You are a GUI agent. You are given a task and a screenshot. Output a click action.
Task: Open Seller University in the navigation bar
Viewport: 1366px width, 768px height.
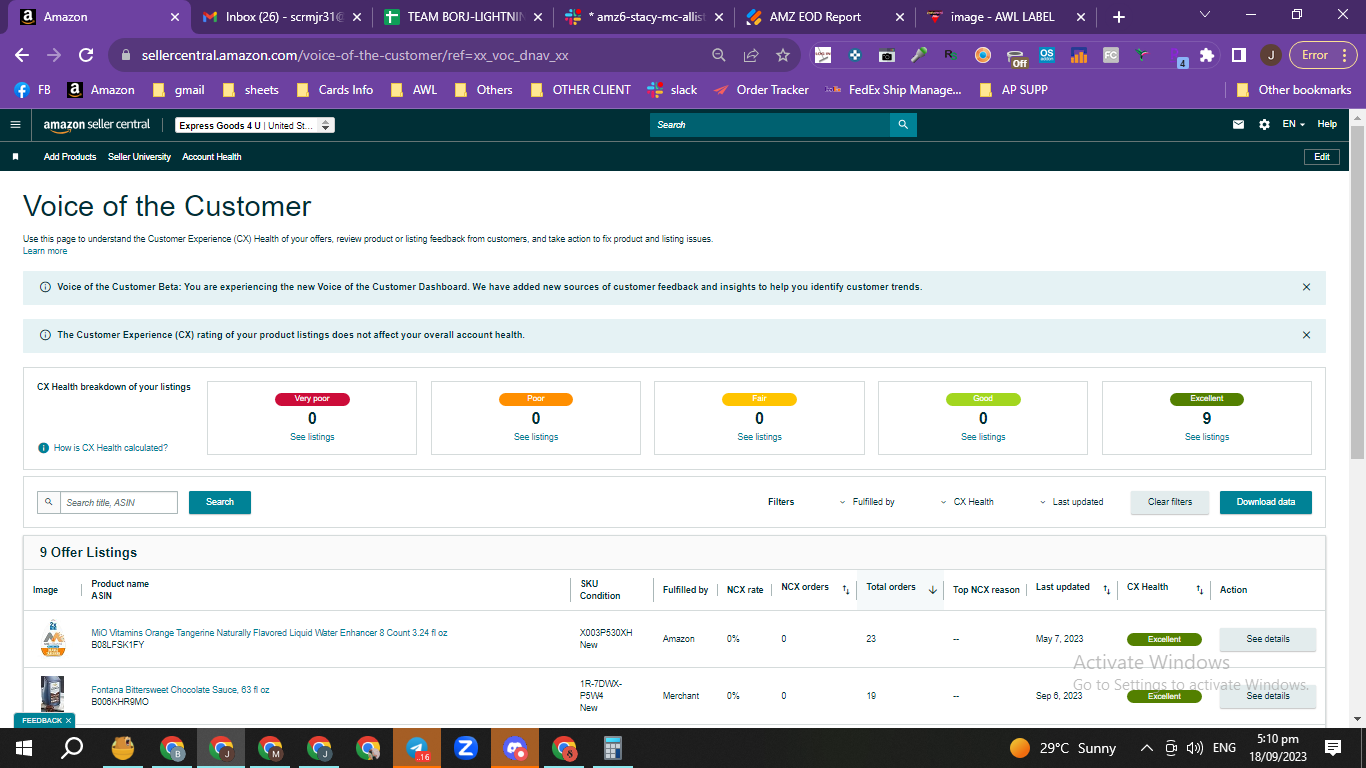click(139, 157)
